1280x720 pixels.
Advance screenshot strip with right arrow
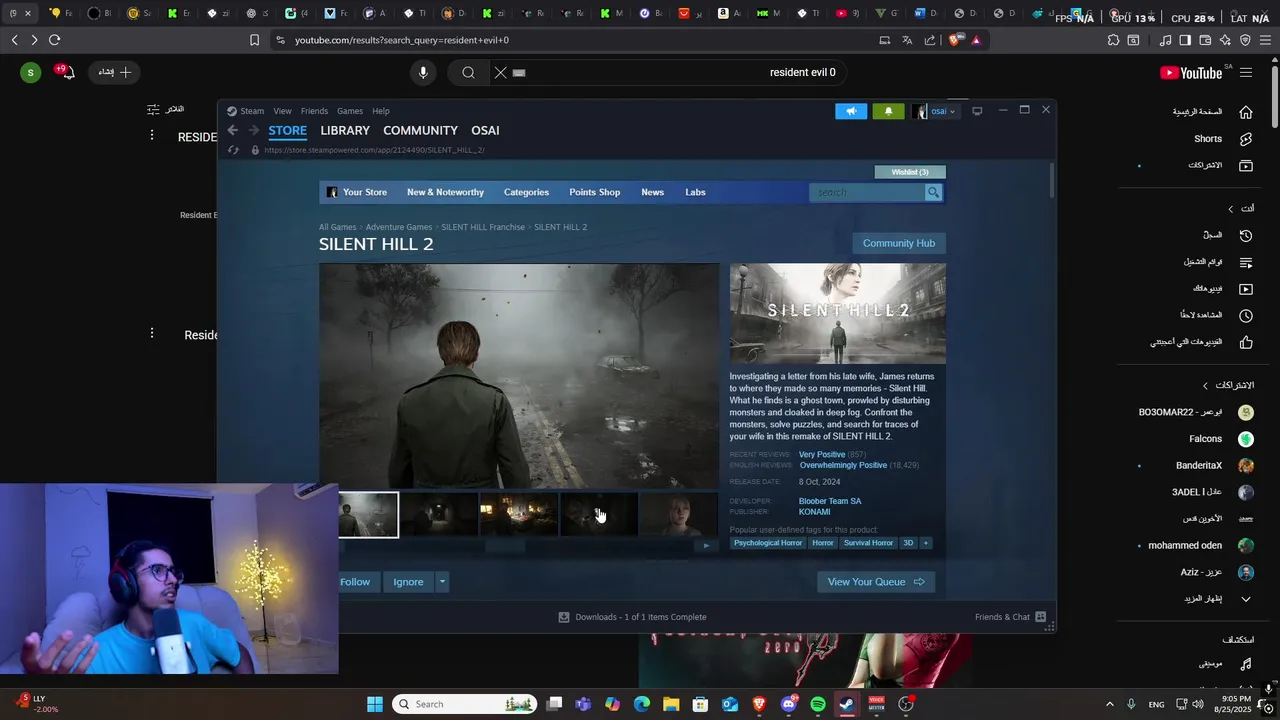[707, 546]
